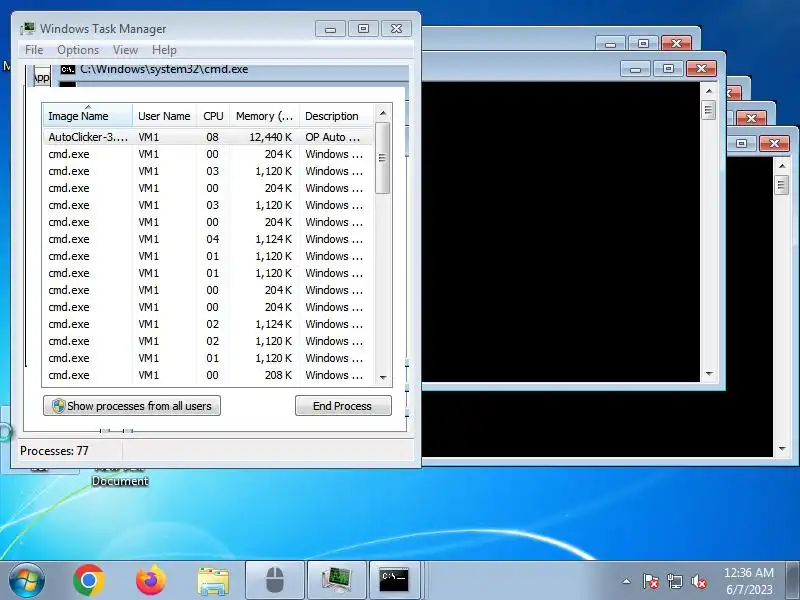Select the AutoClicker-3 process row
This screenshot has width=800, height=600.
(x=208, y=137)
